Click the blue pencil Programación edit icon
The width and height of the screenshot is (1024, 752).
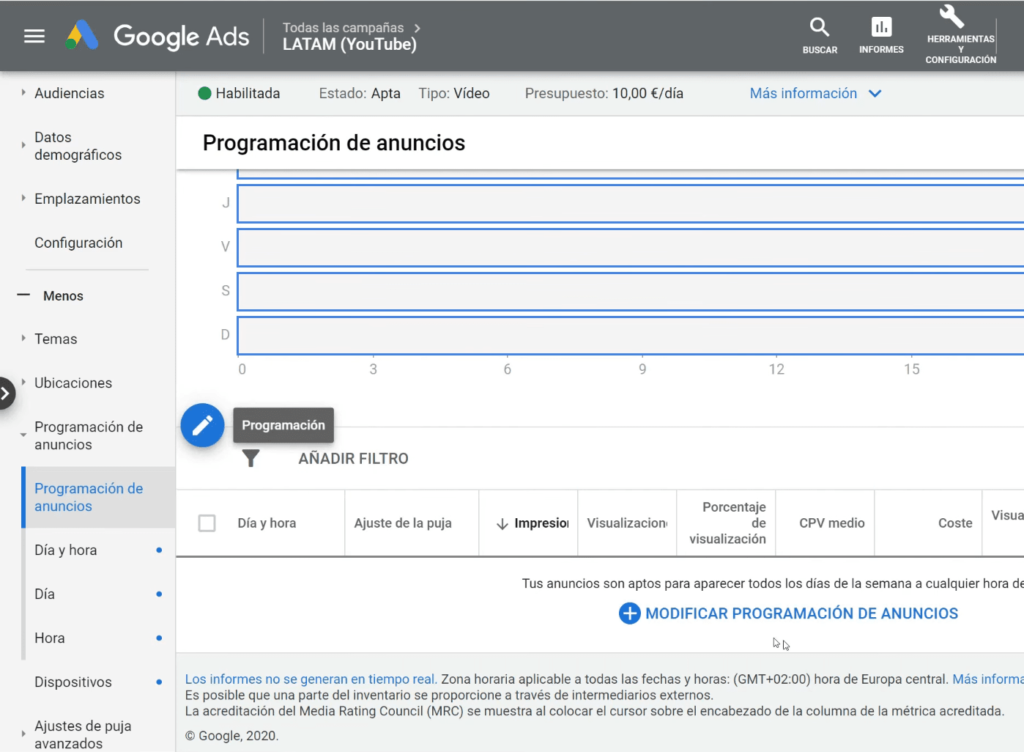pos(202,425)
